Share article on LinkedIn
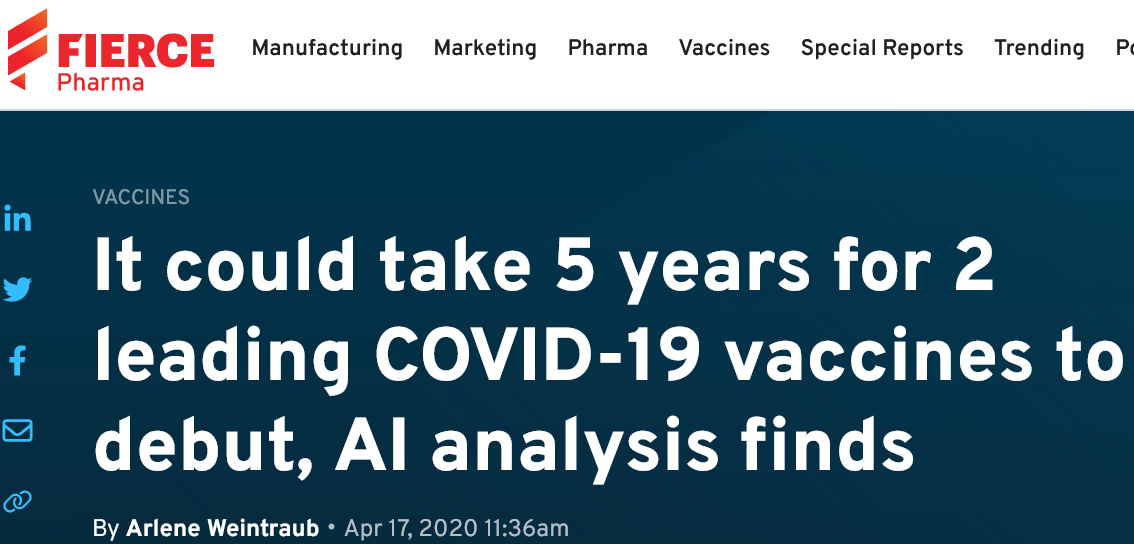Screen dimensions: 1134x544 (17, 219)
